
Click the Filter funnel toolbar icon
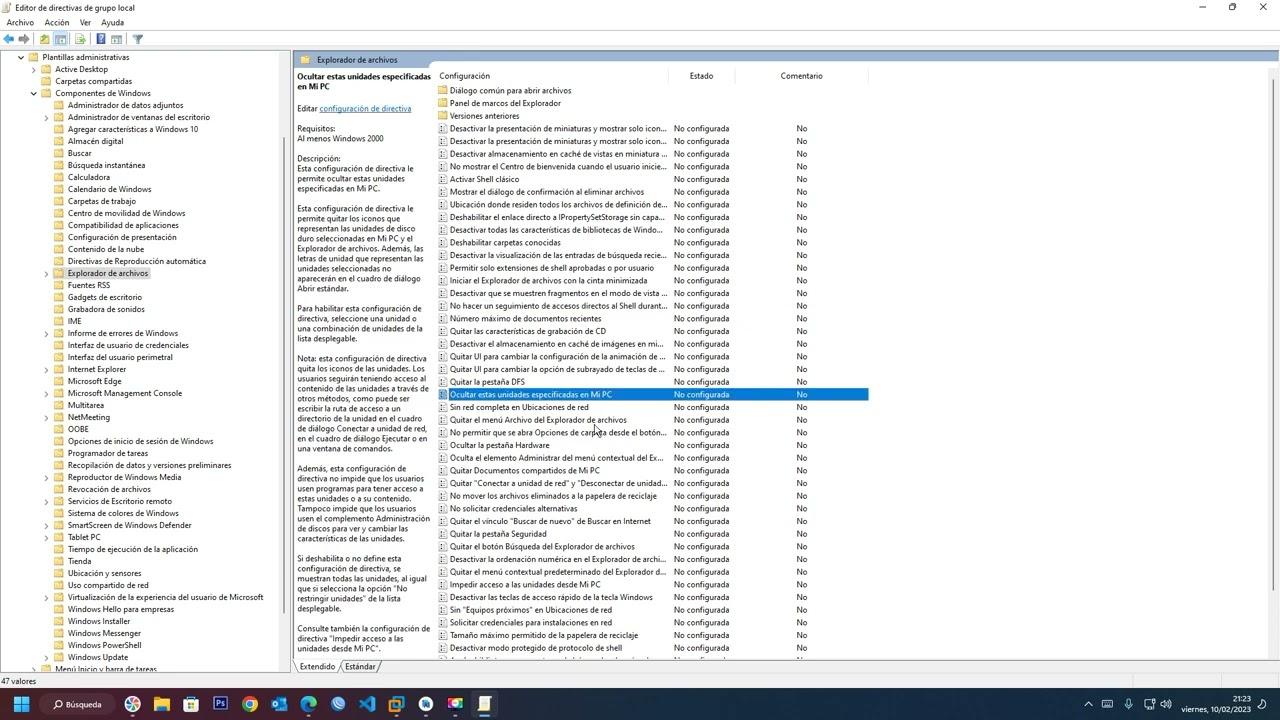tap(138, 39)
